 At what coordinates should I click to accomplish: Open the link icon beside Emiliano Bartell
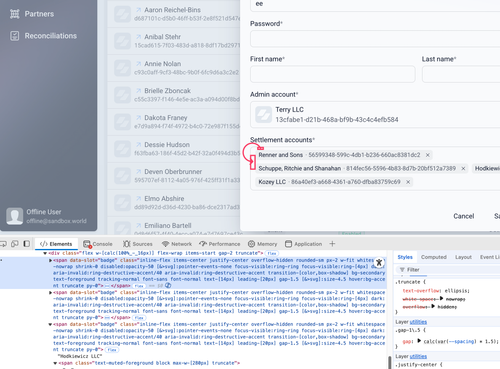138,226
